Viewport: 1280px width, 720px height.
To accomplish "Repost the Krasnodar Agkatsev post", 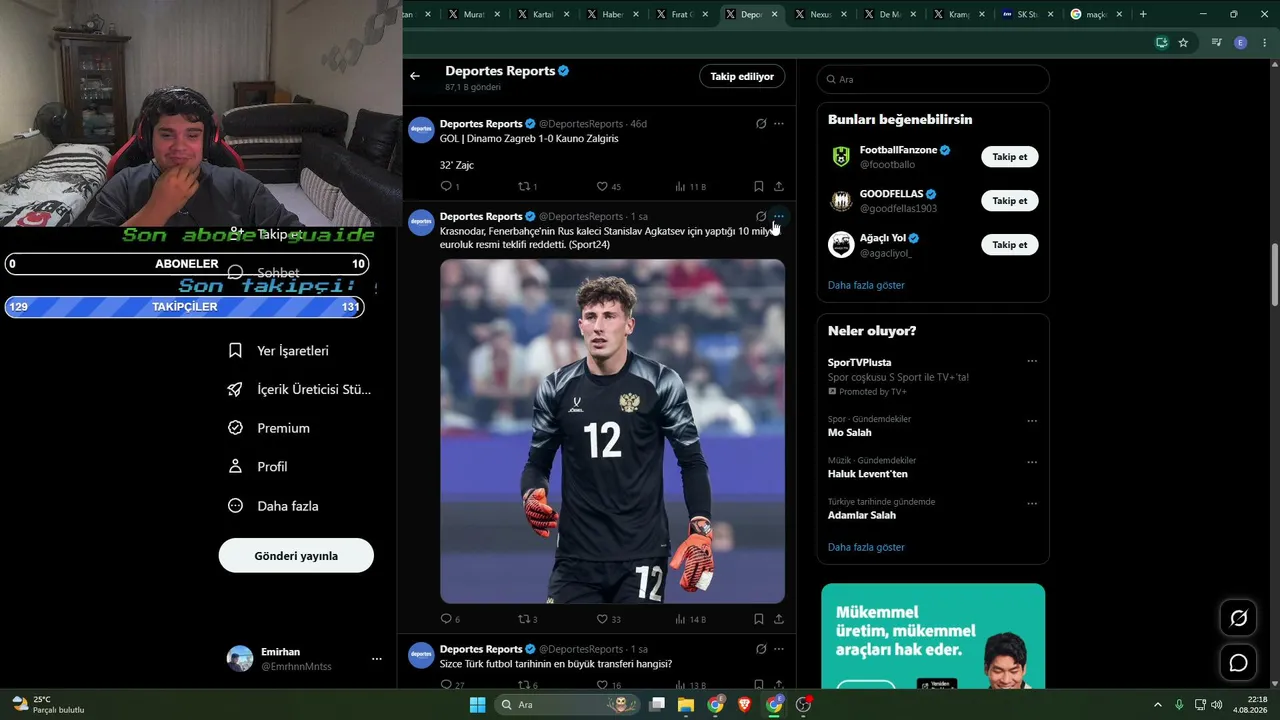I will pos(523,619).
